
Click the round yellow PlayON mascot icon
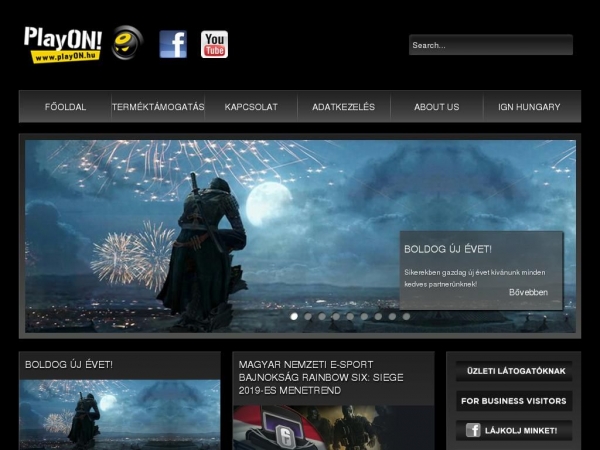click(127, 42)
